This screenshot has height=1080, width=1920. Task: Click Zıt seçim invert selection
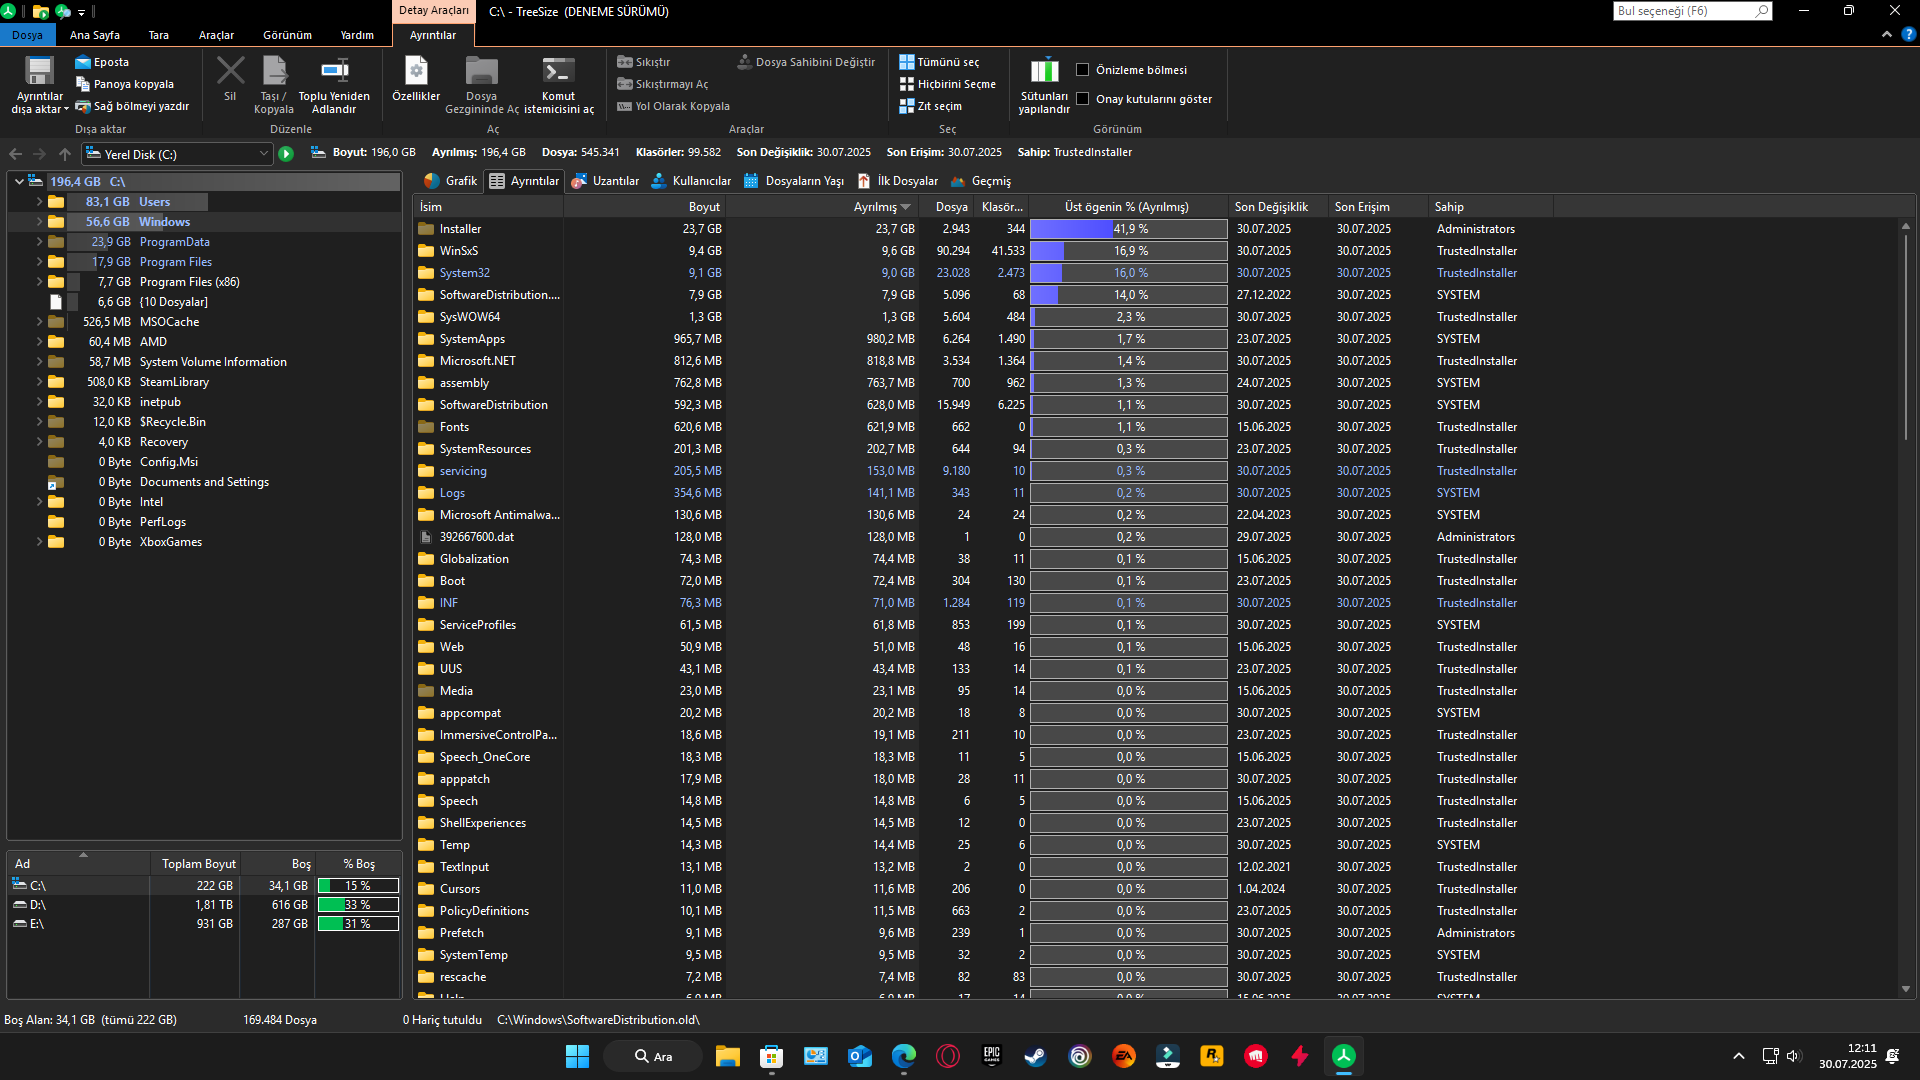tap(930, 106)
